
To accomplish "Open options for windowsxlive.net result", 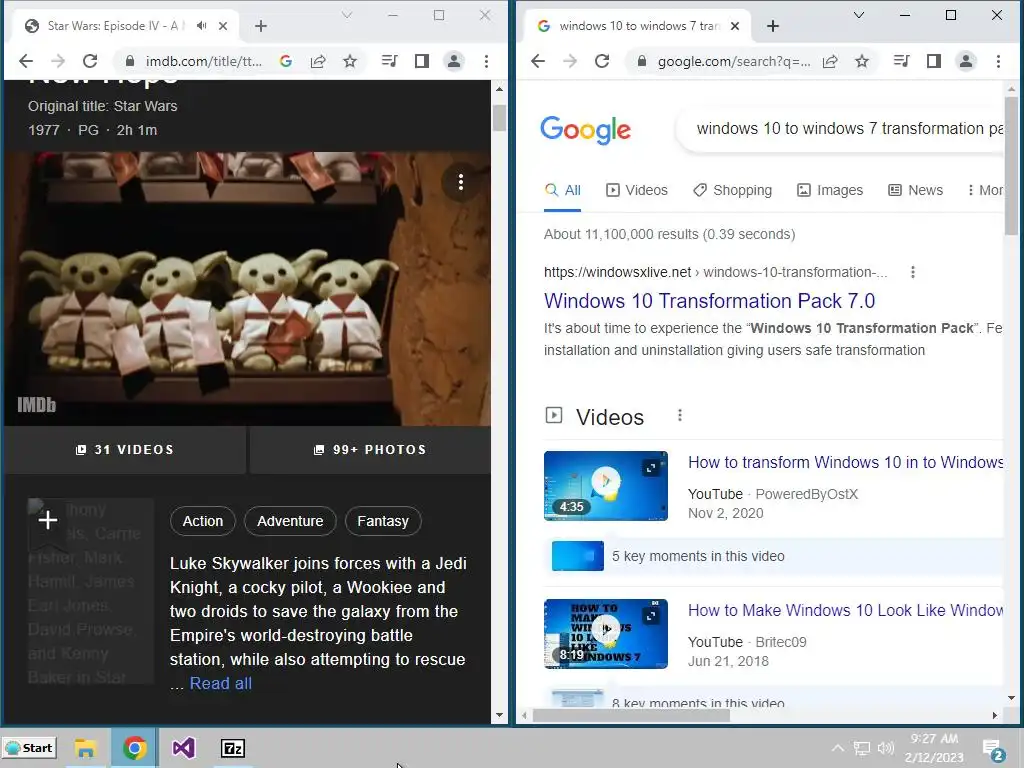I will [x=913, y=272].
